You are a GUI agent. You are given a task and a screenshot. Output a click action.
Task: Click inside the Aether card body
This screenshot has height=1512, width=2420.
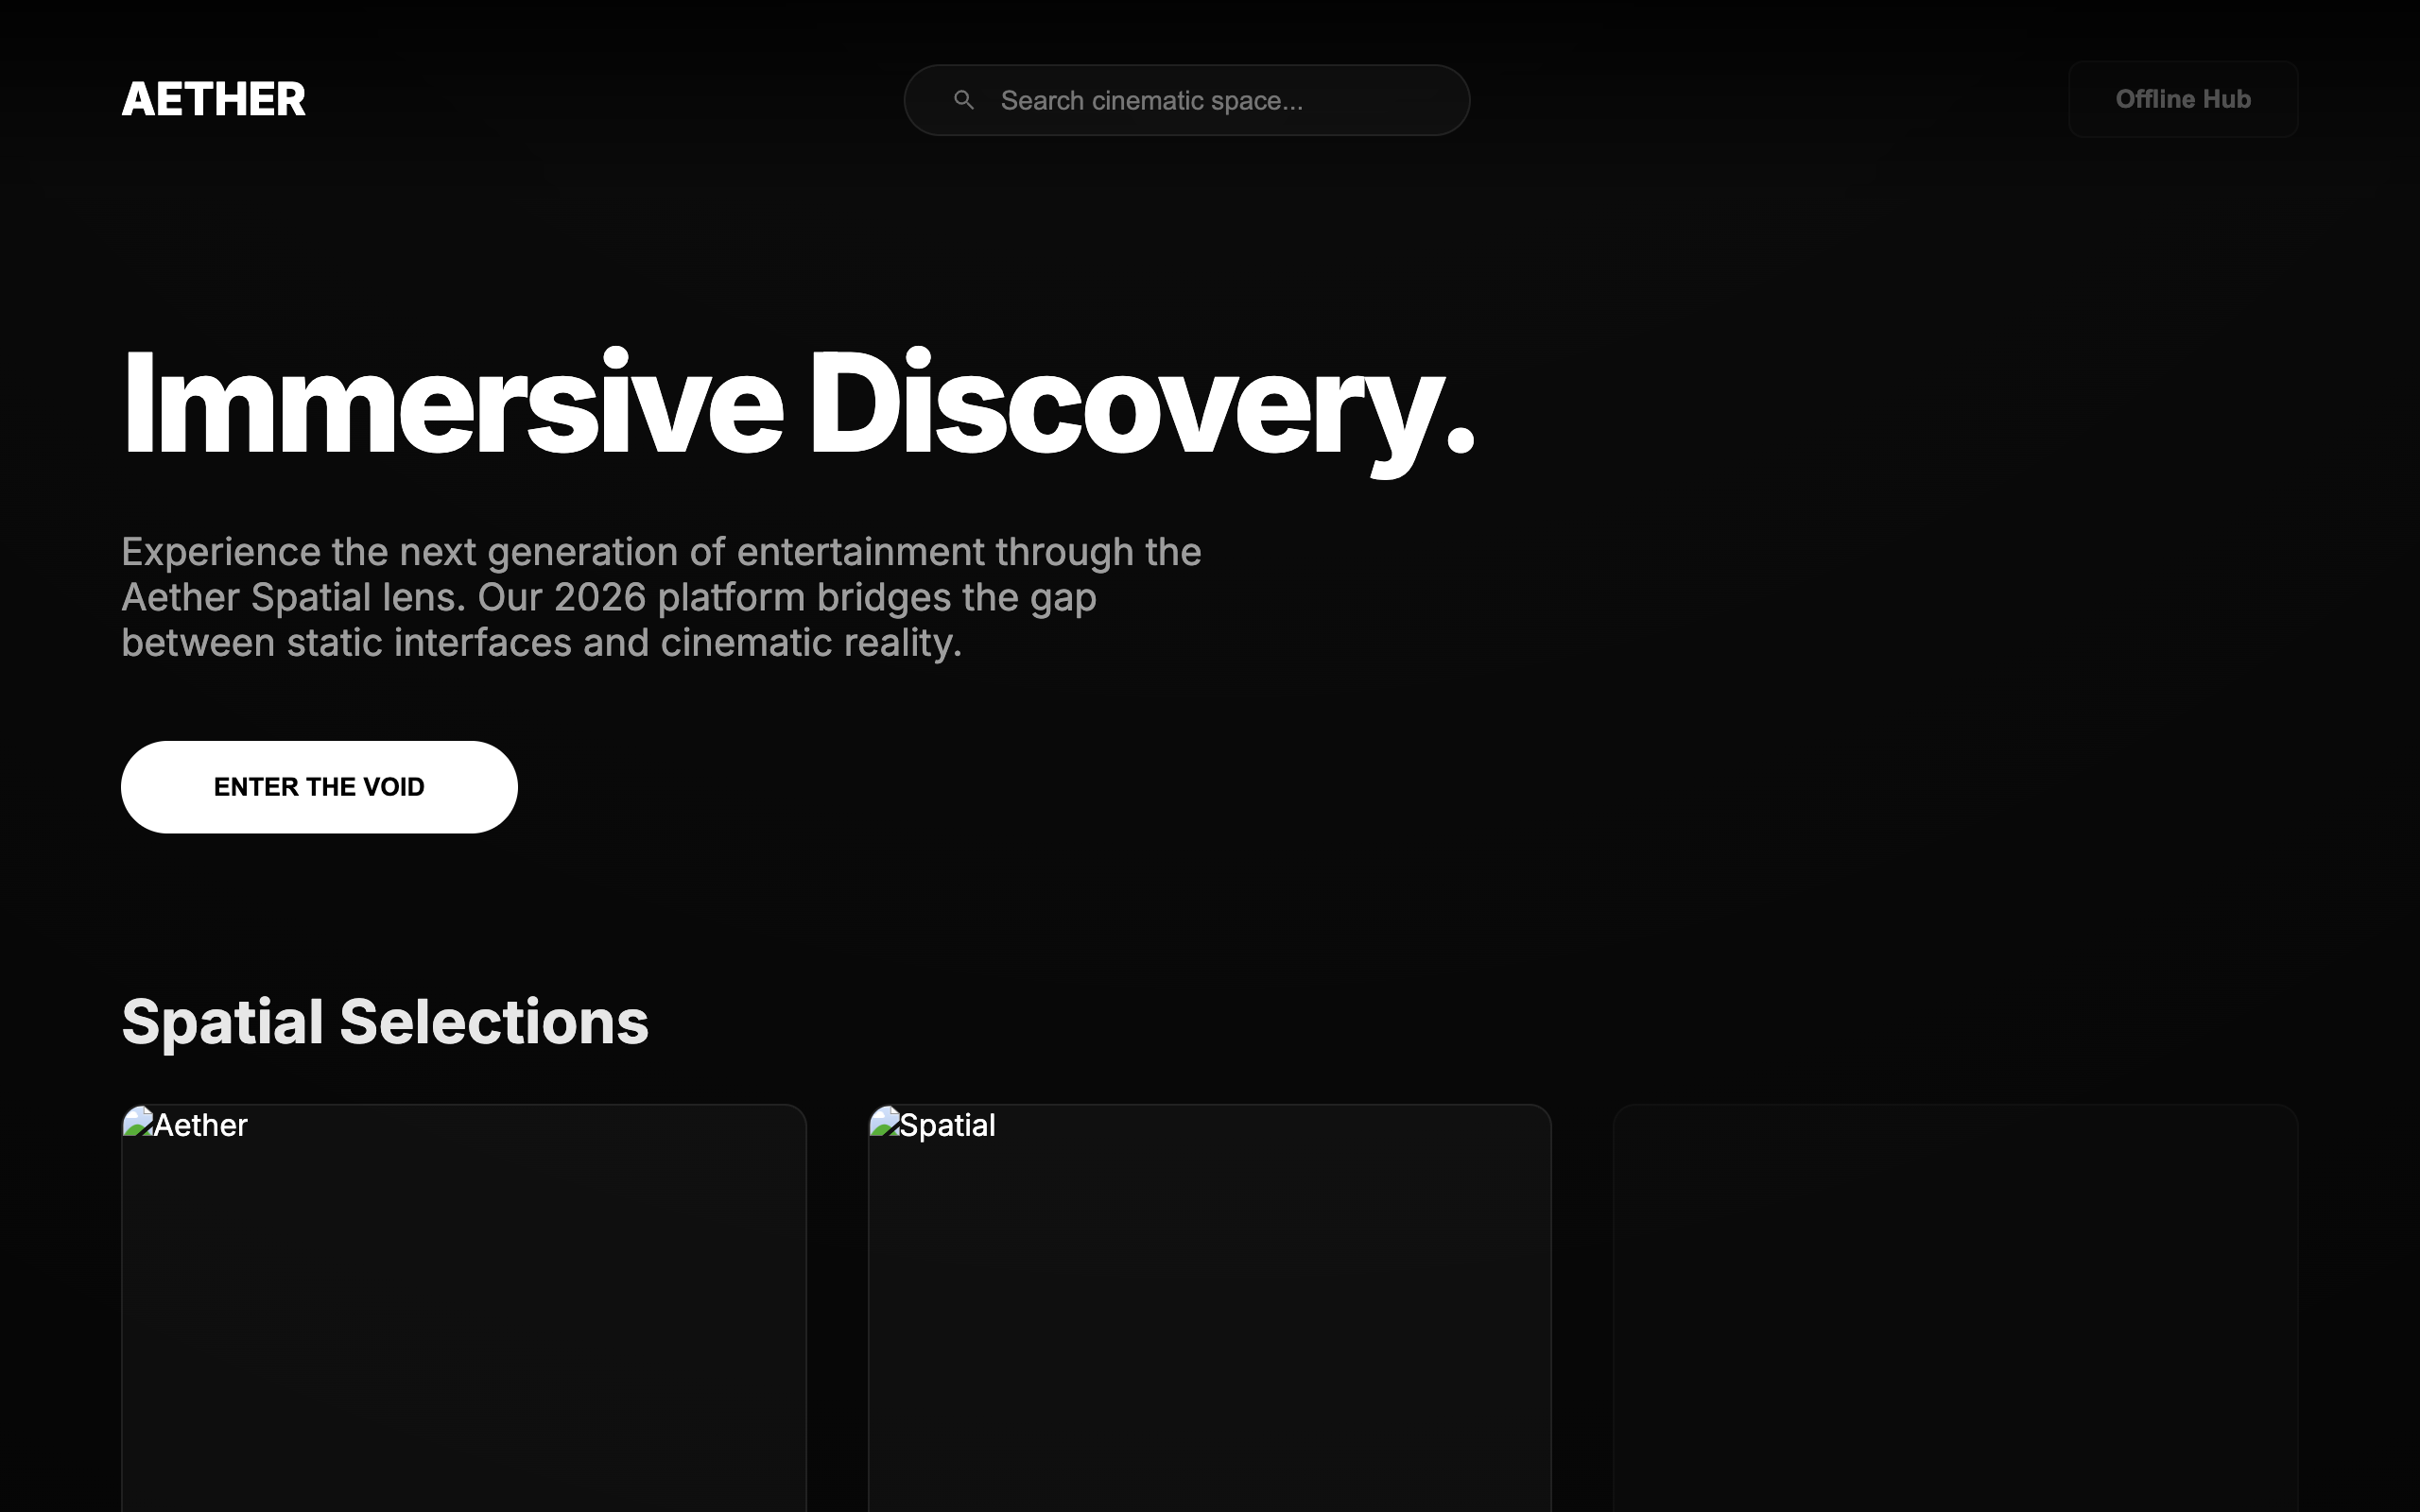click(463, 1350)
